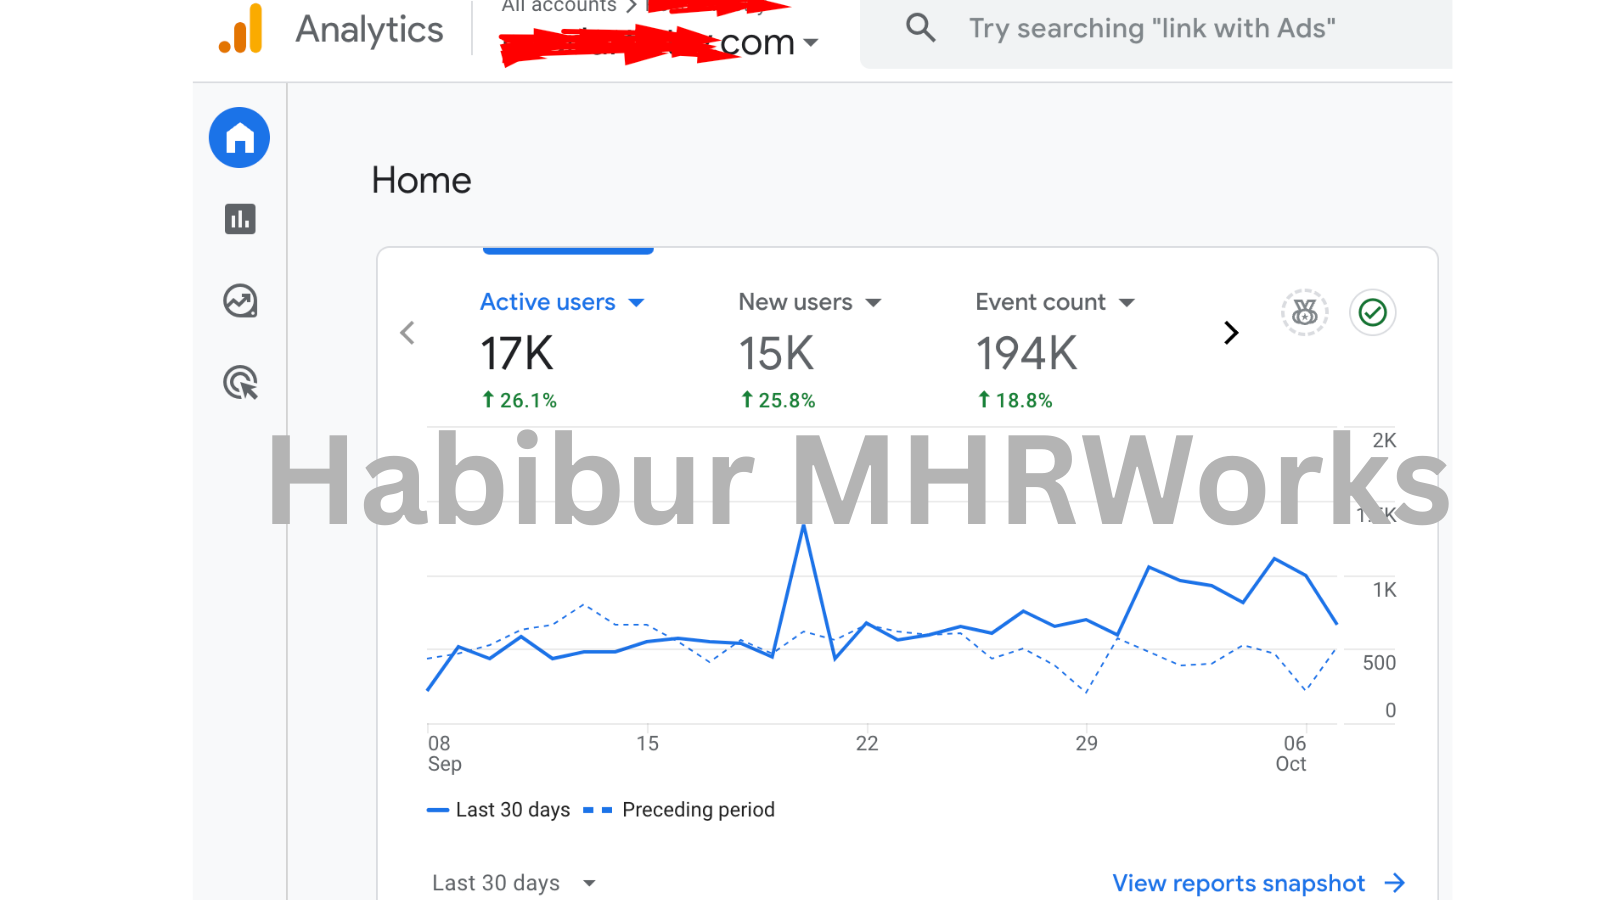The height and width of the screenshot is (900, 1600).
Task: Click the insights medal icon
Action: tap(1304, 313)
